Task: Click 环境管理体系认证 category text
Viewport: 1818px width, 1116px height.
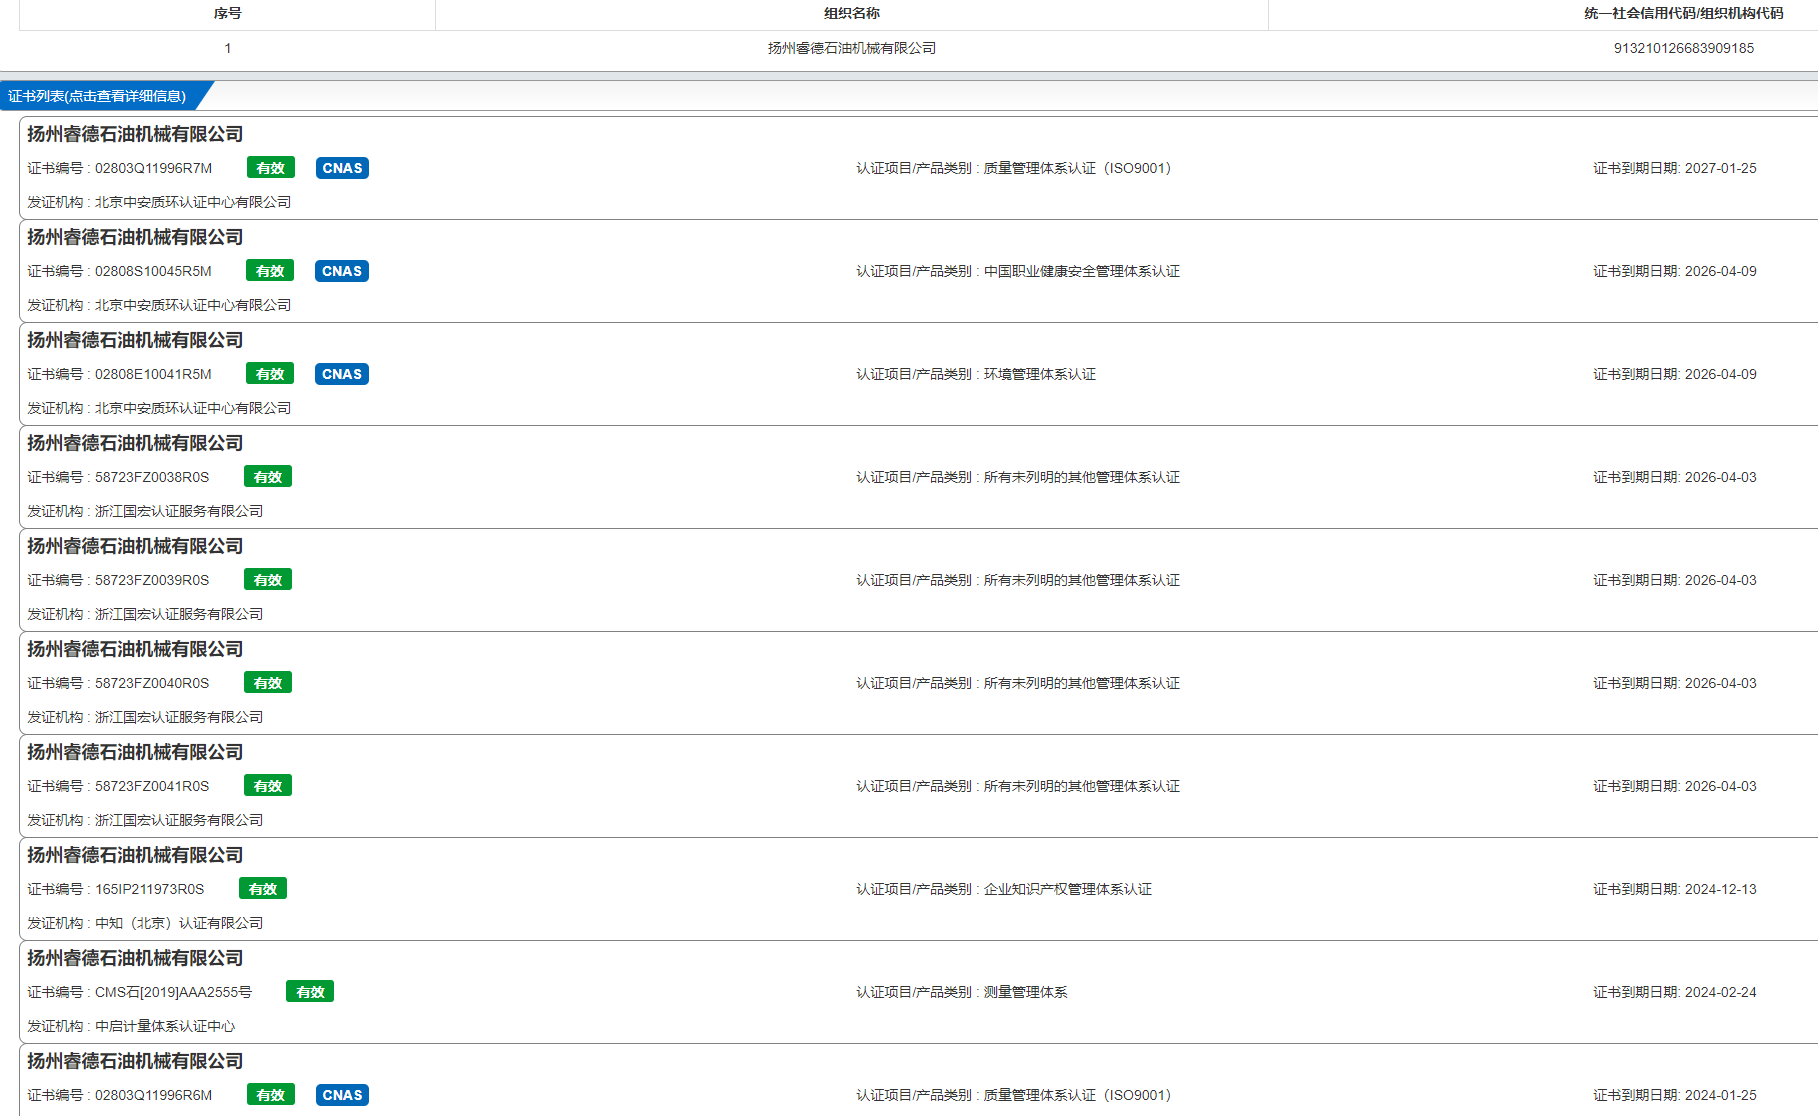Action: point(1040,374)
